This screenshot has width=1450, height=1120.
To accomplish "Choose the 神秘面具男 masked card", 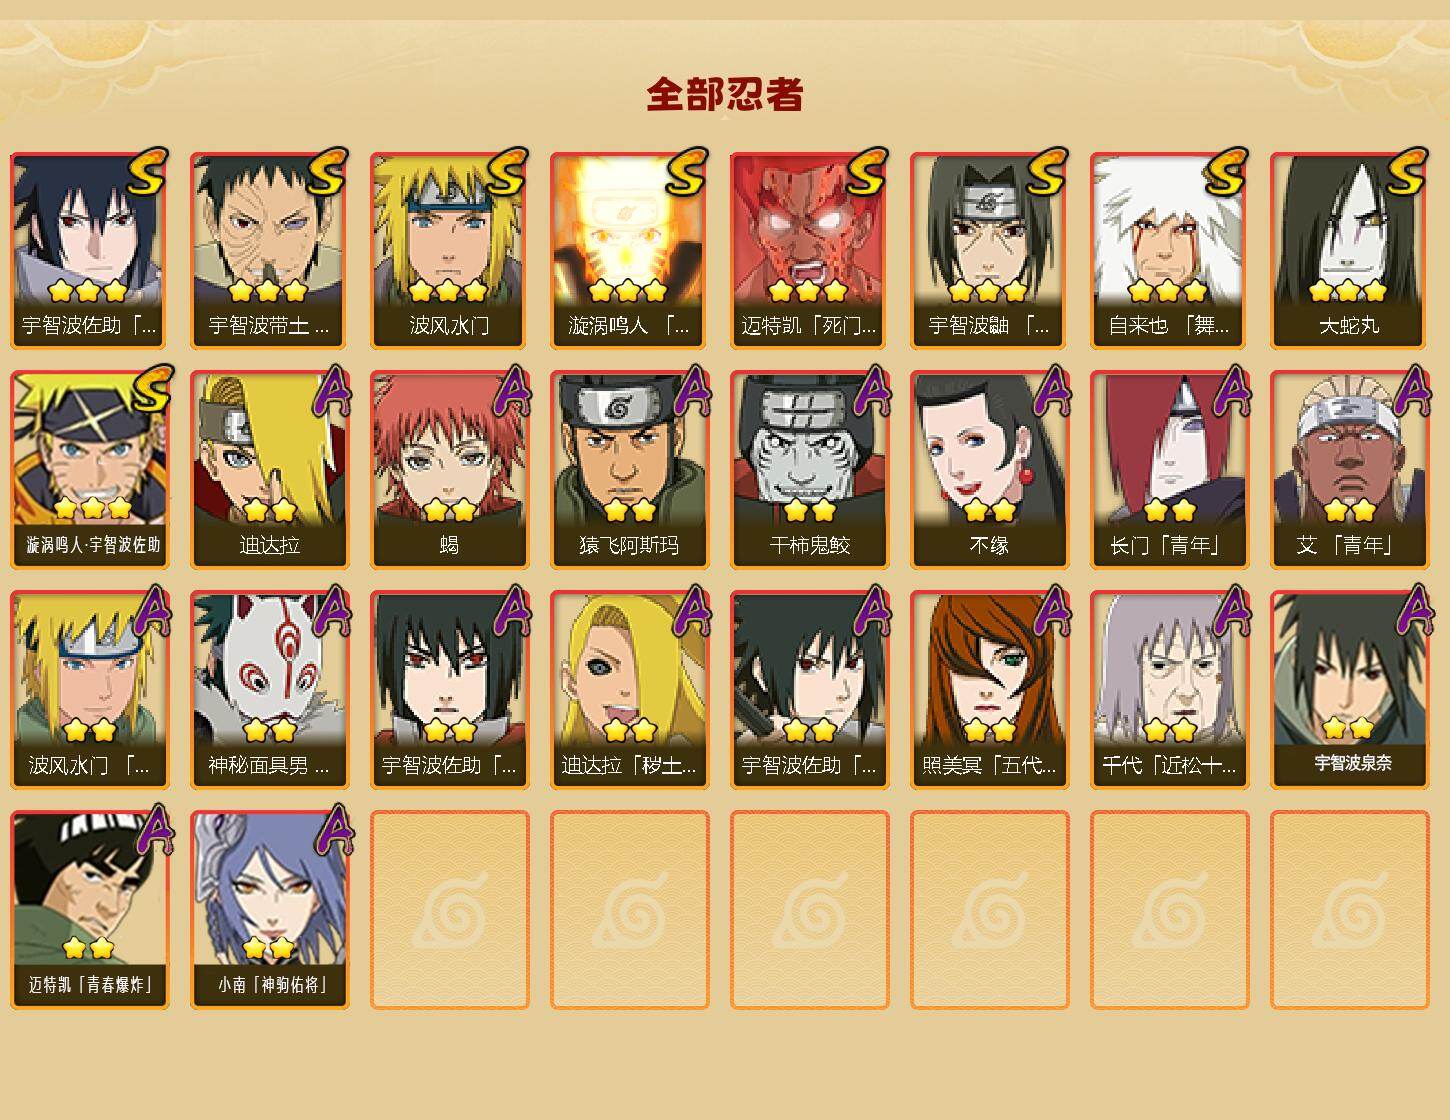I will click(x=269, y=690).
